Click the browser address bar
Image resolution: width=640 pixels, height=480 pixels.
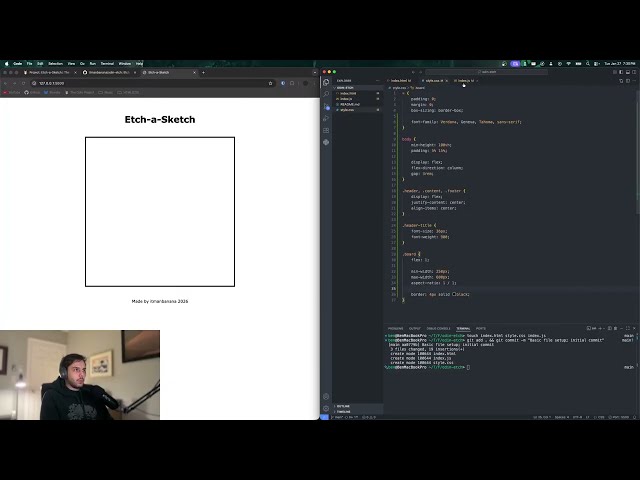pyautogui.click(x=151, y=83)
